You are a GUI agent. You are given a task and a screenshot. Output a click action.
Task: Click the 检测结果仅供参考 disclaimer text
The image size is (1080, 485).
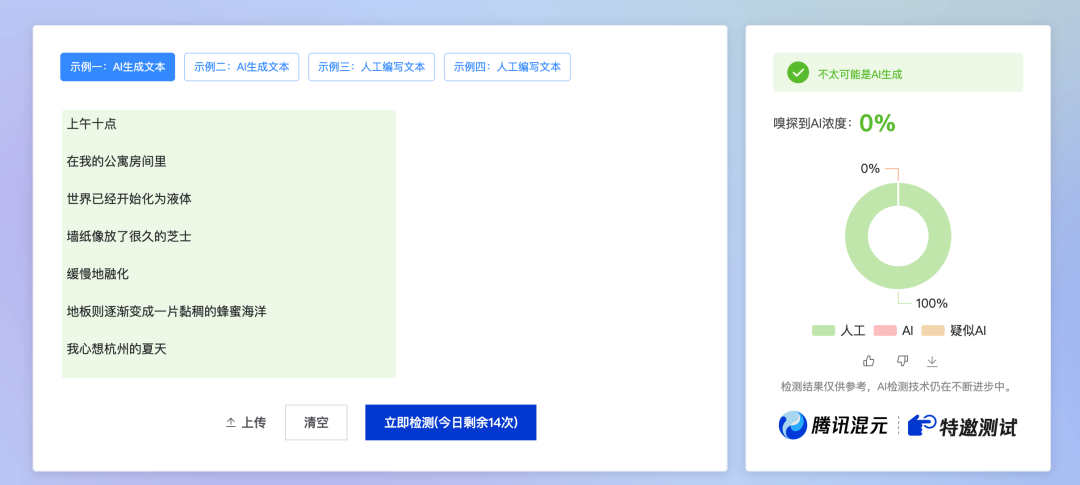click(896, 386)
